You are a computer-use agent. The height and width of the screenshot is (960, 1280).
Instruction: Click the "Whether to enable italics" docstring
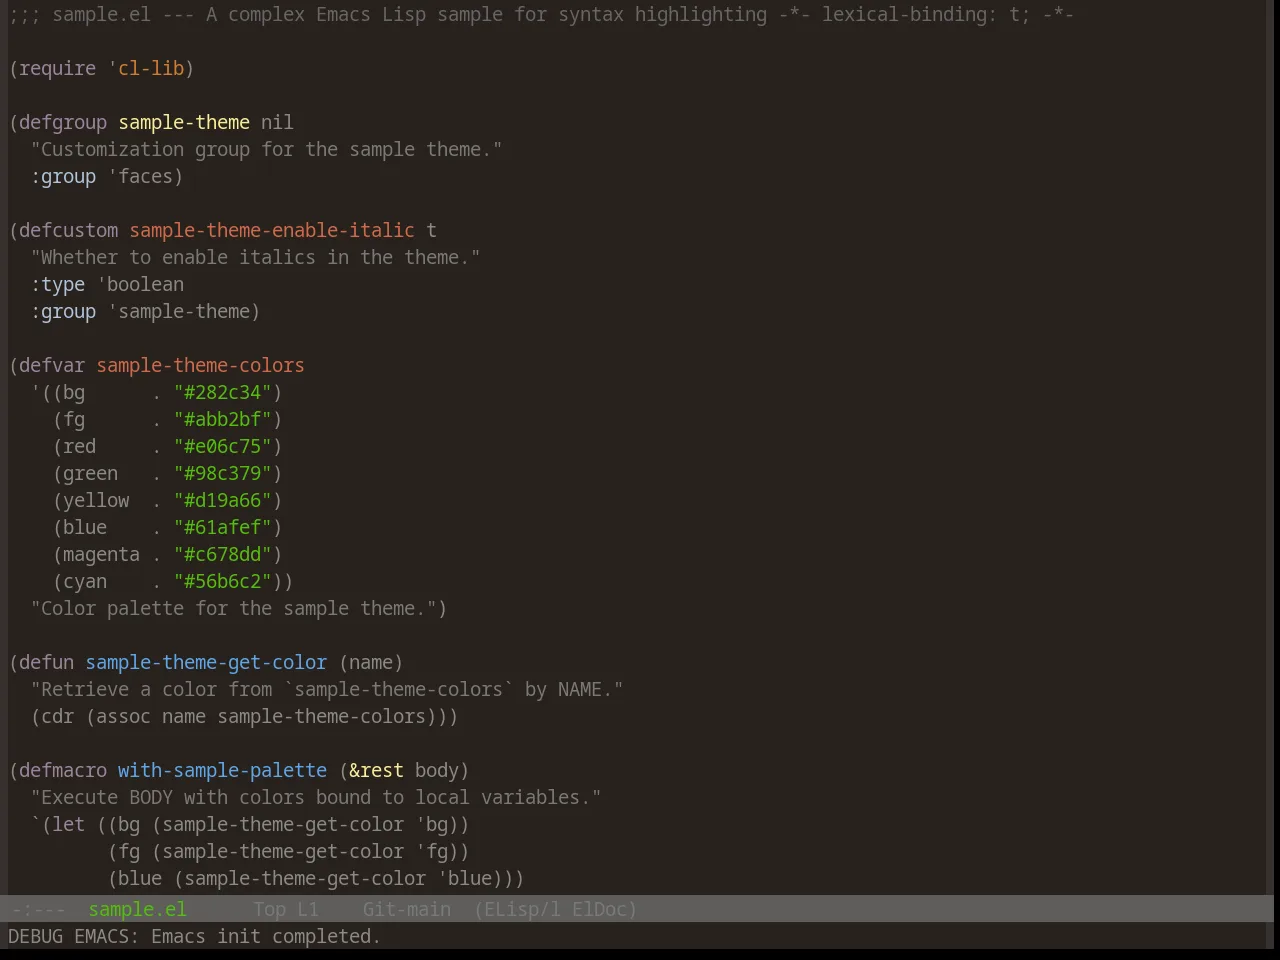(x=255, y=257)
